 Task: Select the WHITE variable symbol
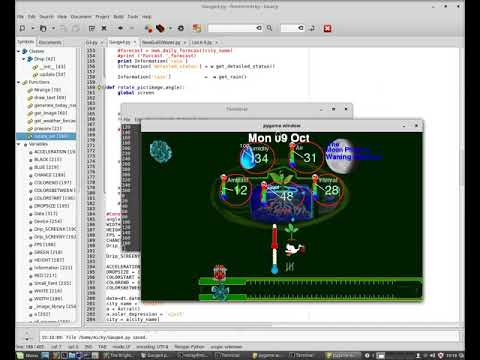click(48, 291)
